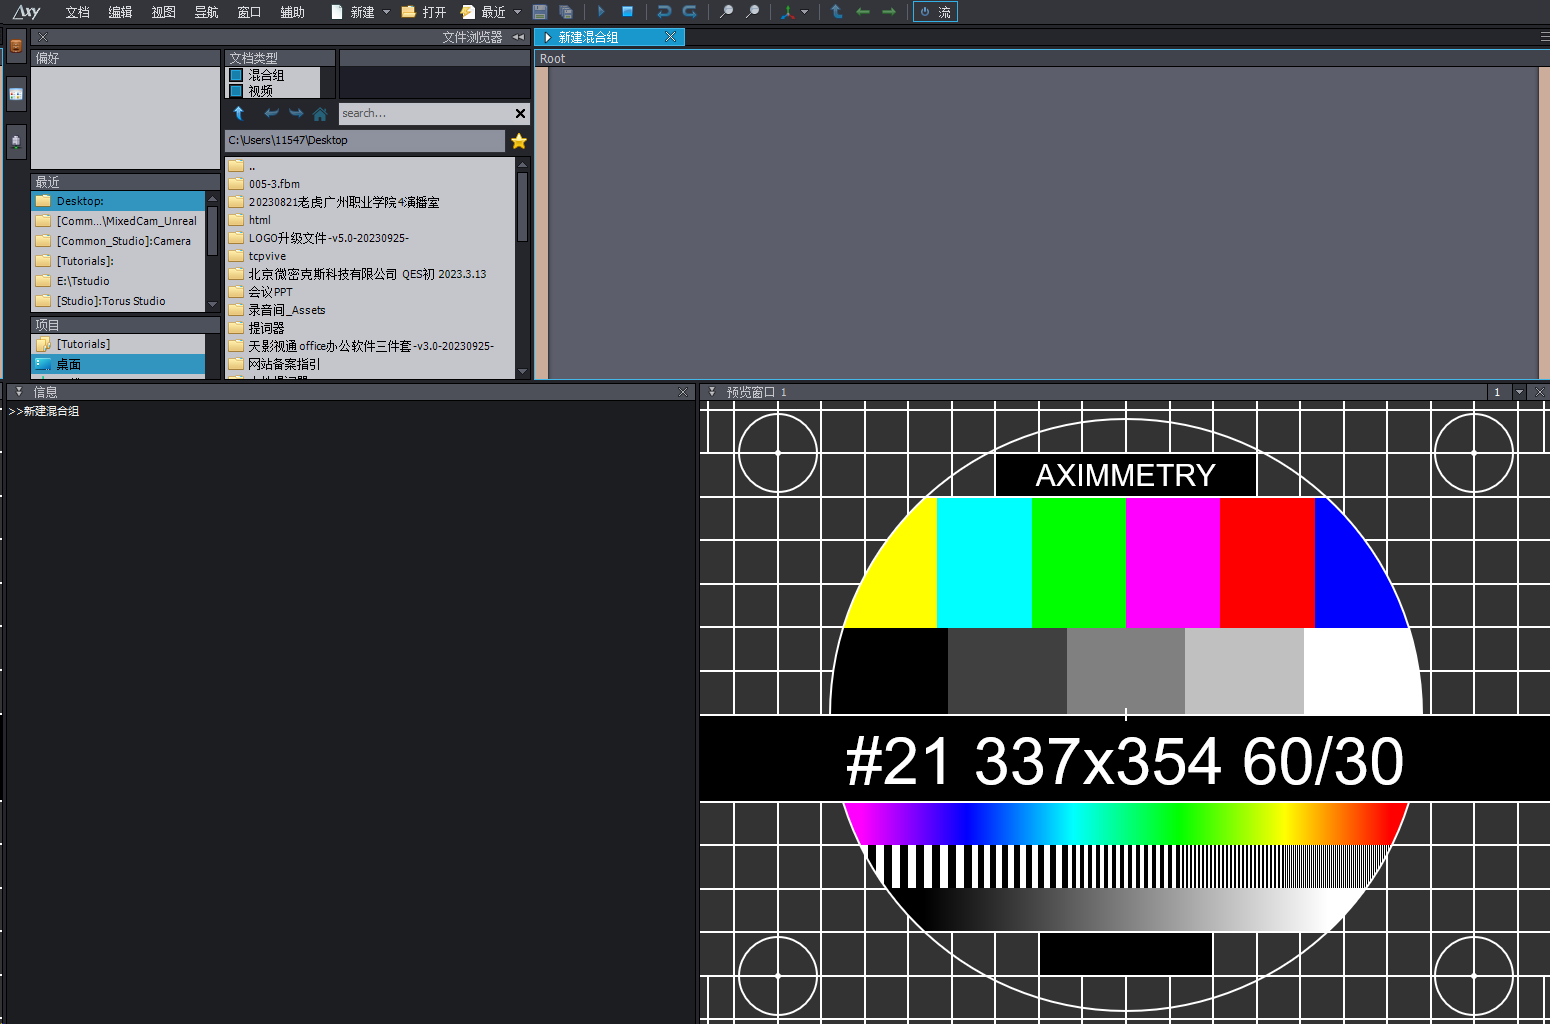Open the file drawer sidebar icon

coord(16,46)
